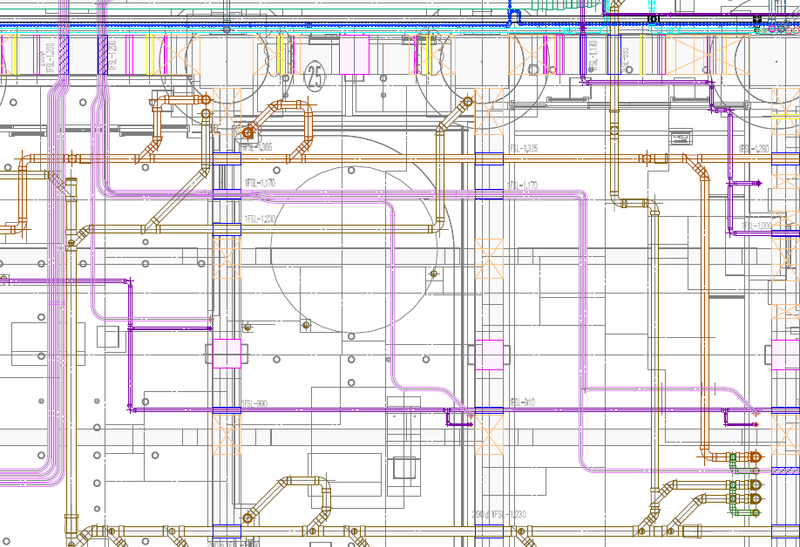Click the orange riser symbol beside 1FSL-1,385

tap(247, 132)
